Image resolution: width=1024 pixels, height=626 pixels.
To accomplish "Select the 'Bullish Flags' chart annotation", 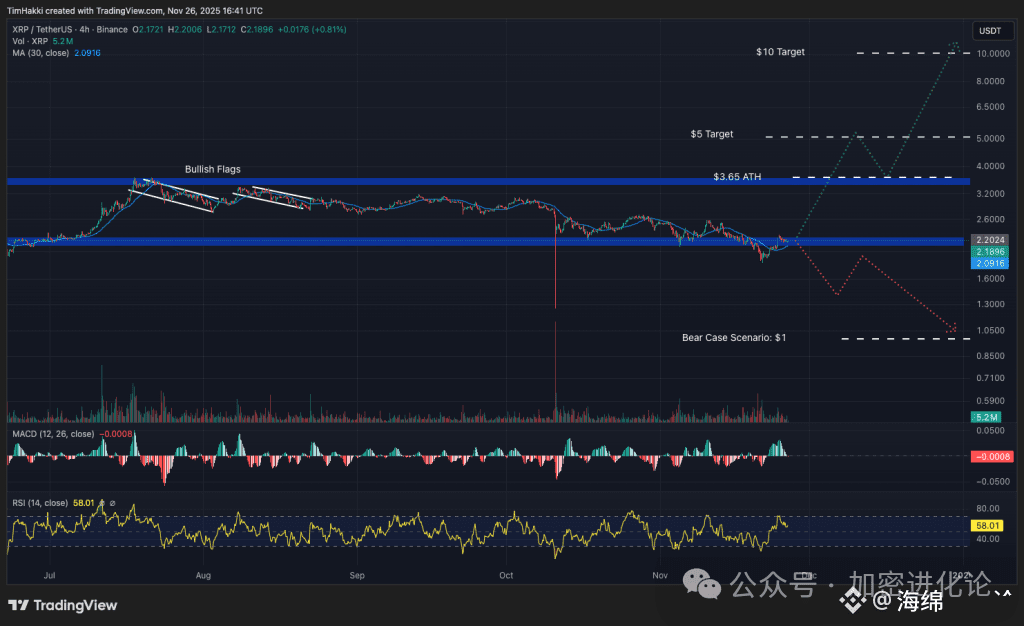I will [211, 169].
